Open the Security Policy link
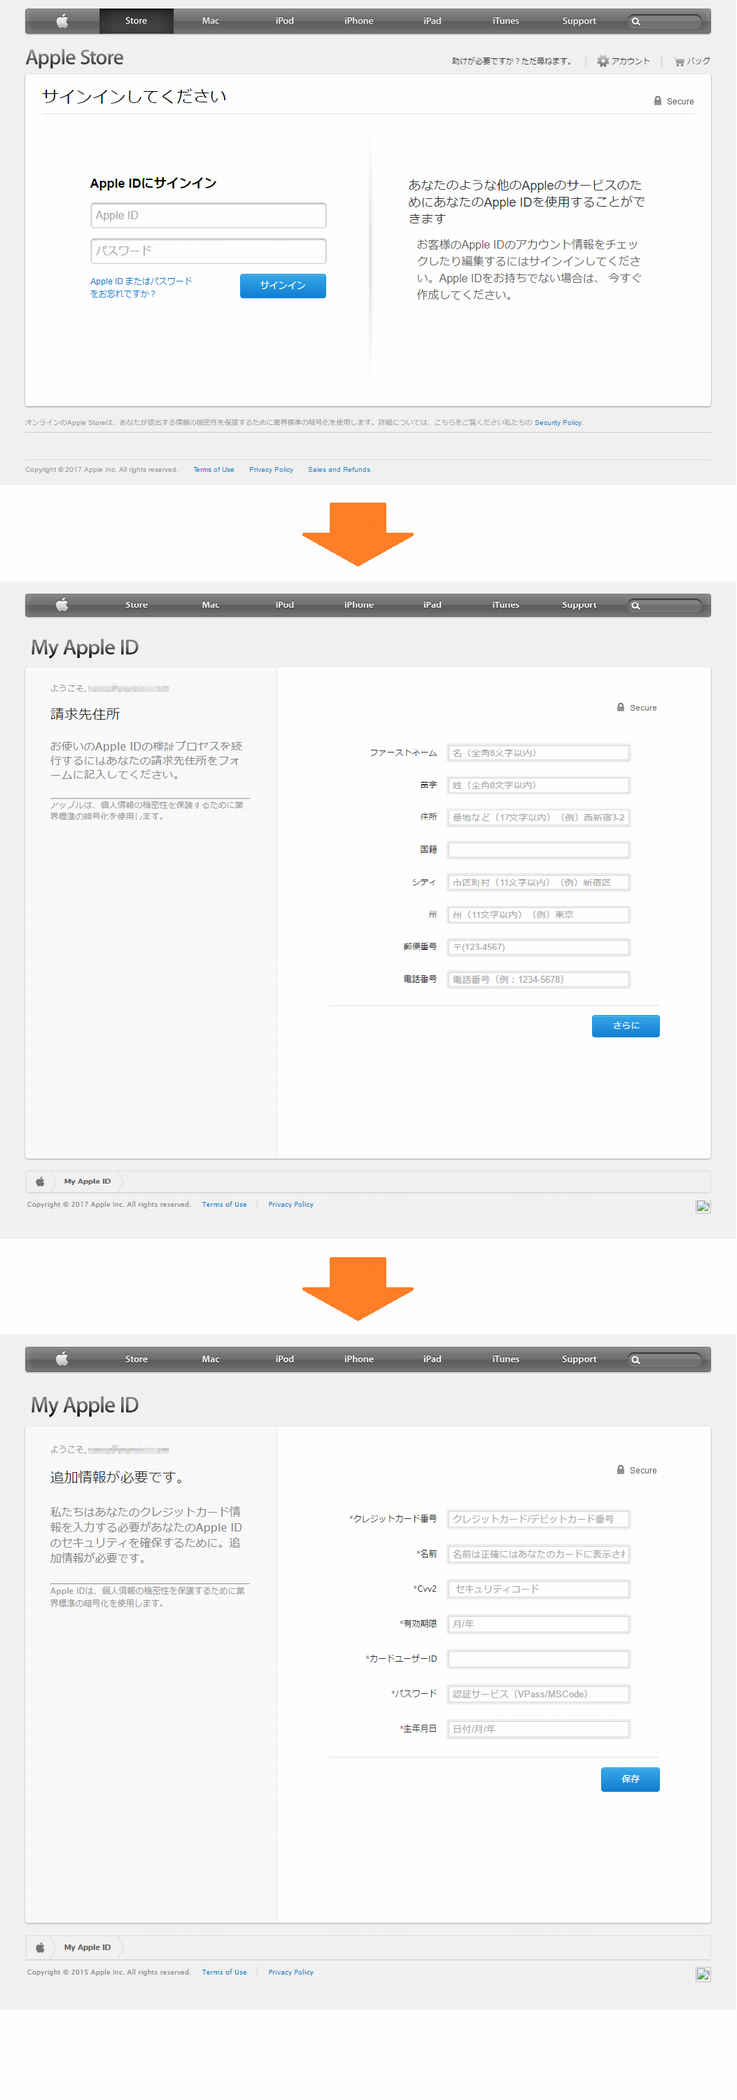 coord(558,423)
